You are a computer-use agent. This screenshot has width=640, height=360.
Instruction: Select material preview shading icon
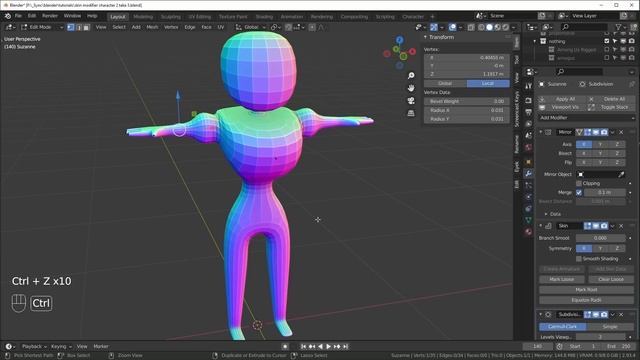tap(498, 27)
